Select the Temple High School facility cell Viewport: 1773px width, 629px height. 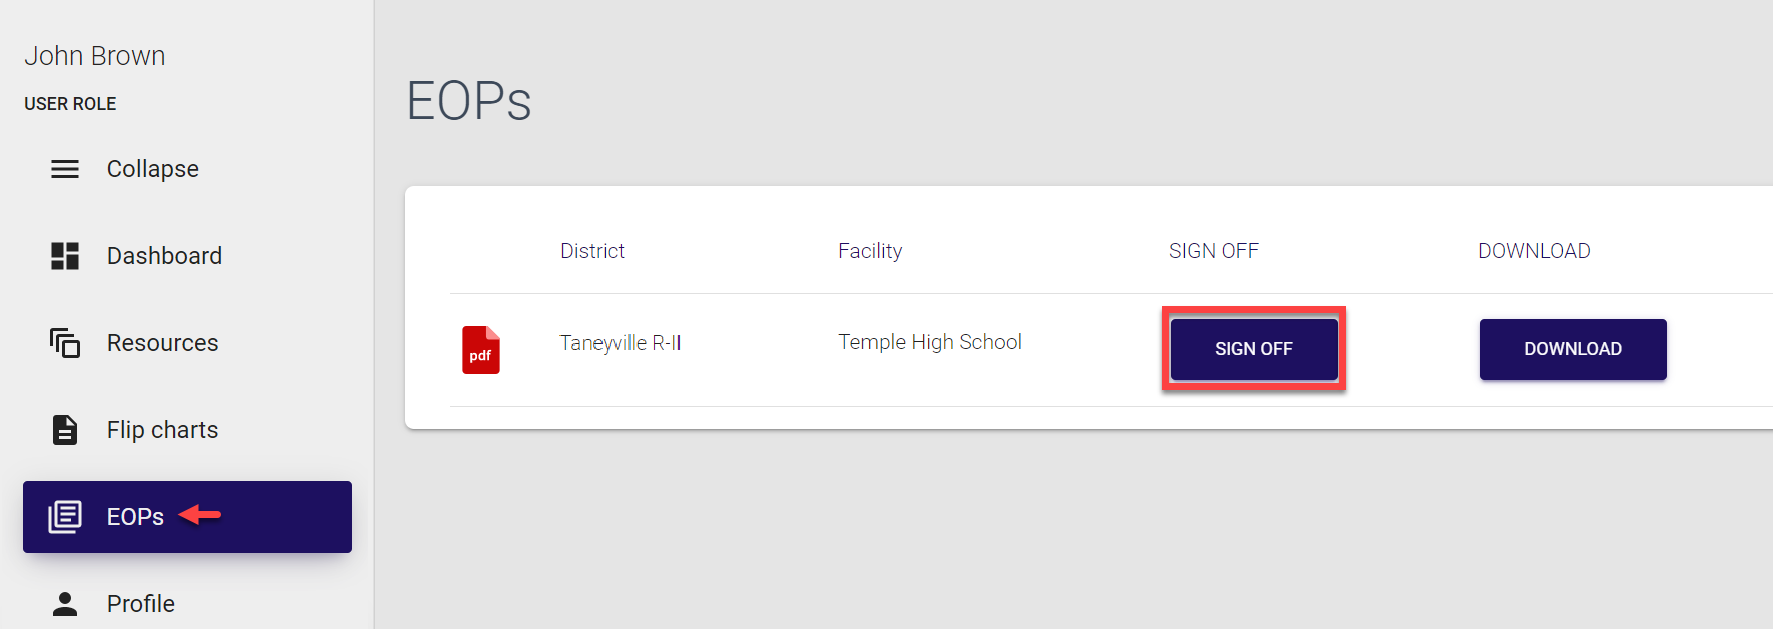pyautogui.click(x=930, y=342)
